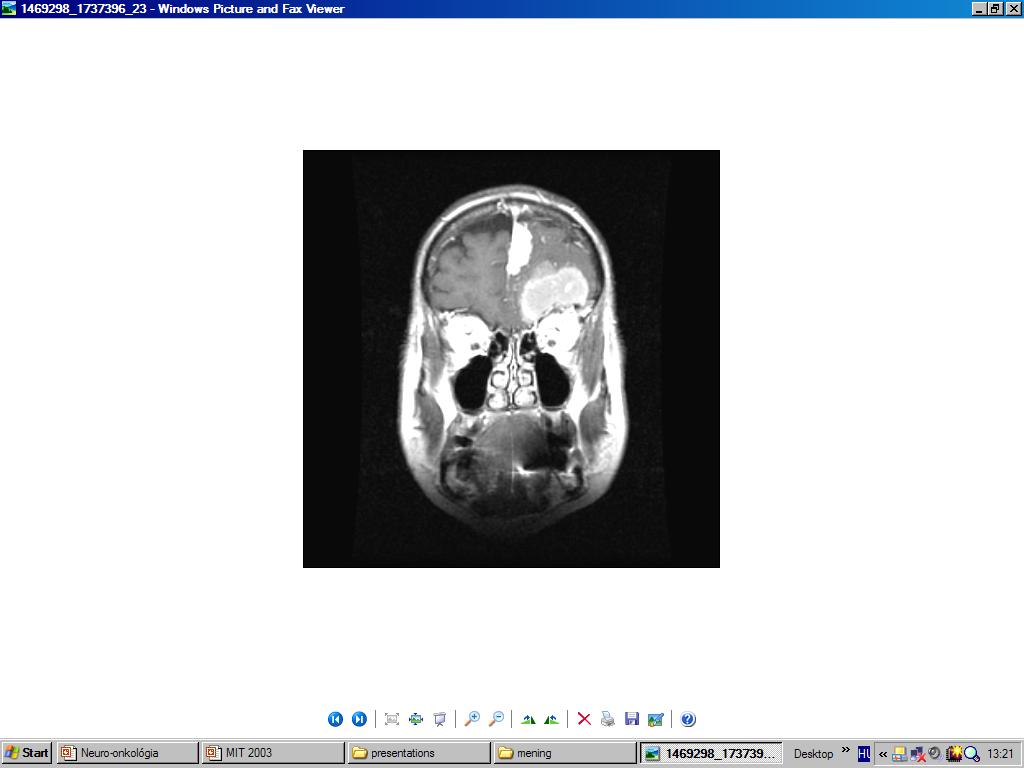
Task: Zoom in on the MRI image
Action: 472,719
